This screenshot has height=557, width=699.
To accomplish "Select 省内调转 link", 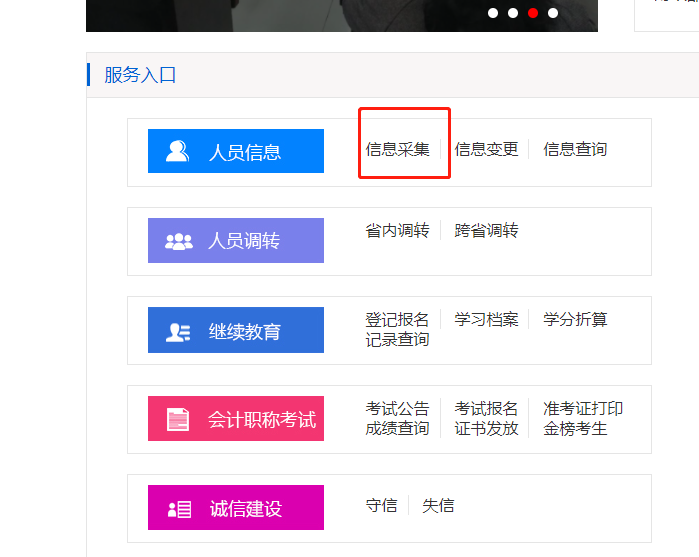I will (398, 231).
